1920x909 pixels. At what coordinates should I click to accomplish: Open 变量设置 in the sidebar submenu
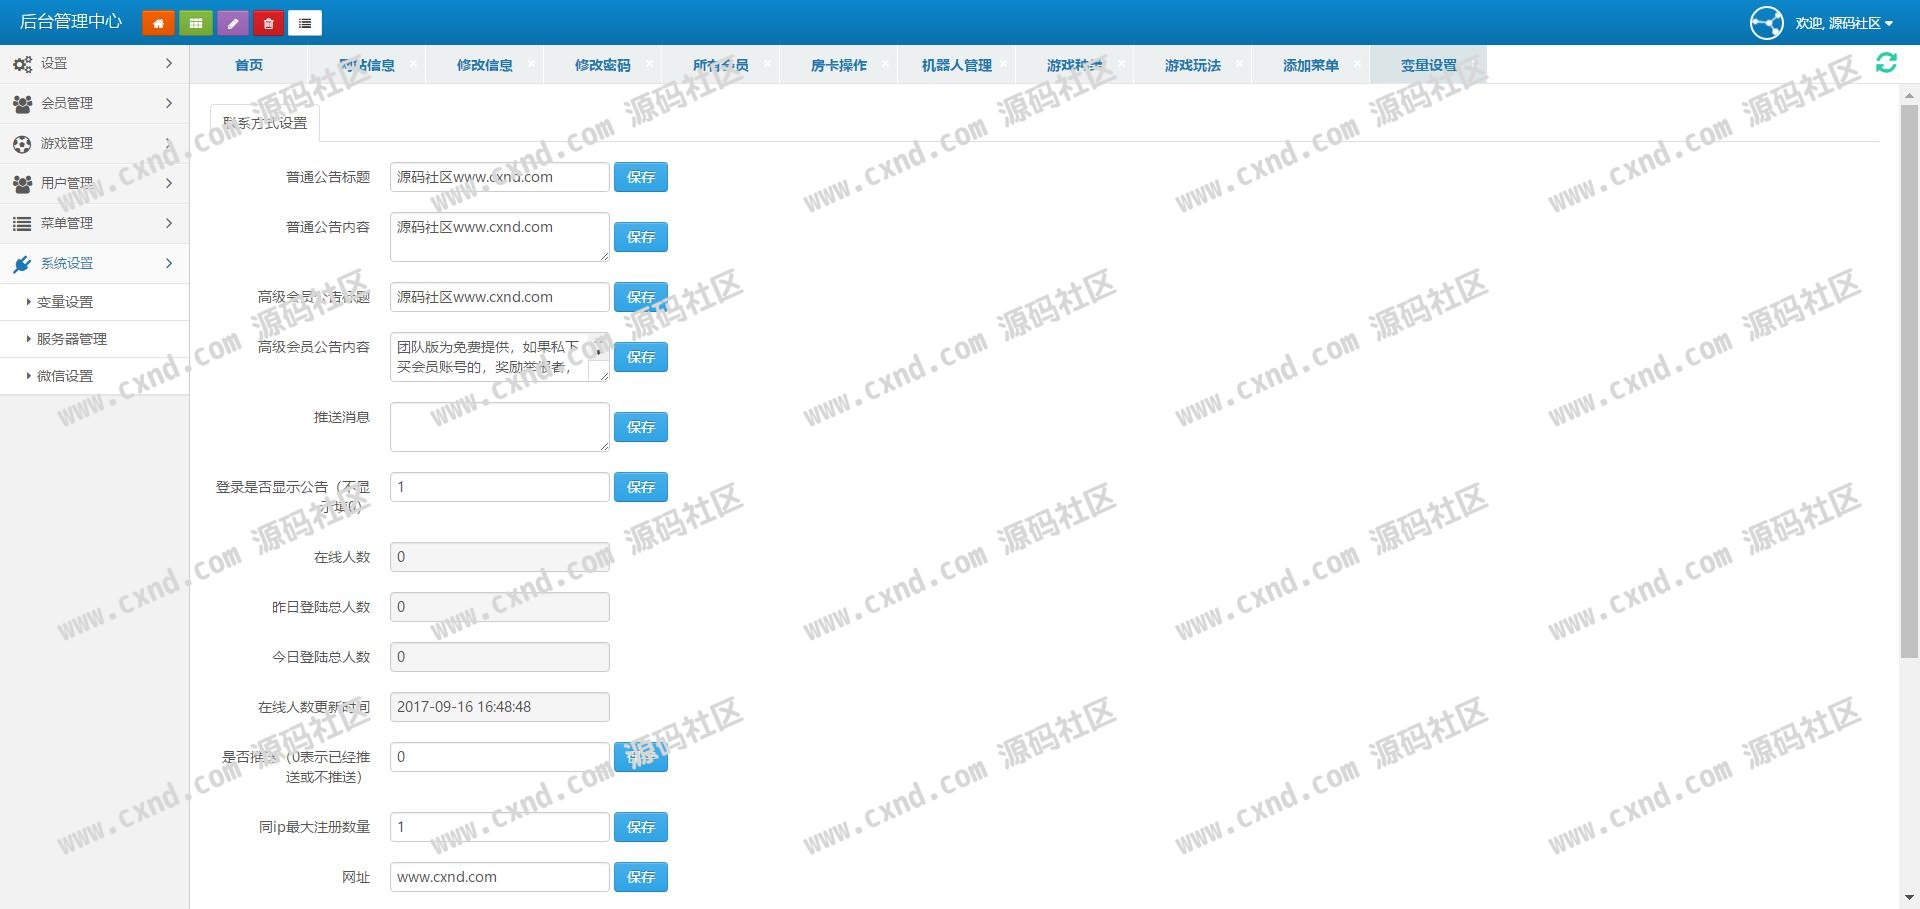94,302
